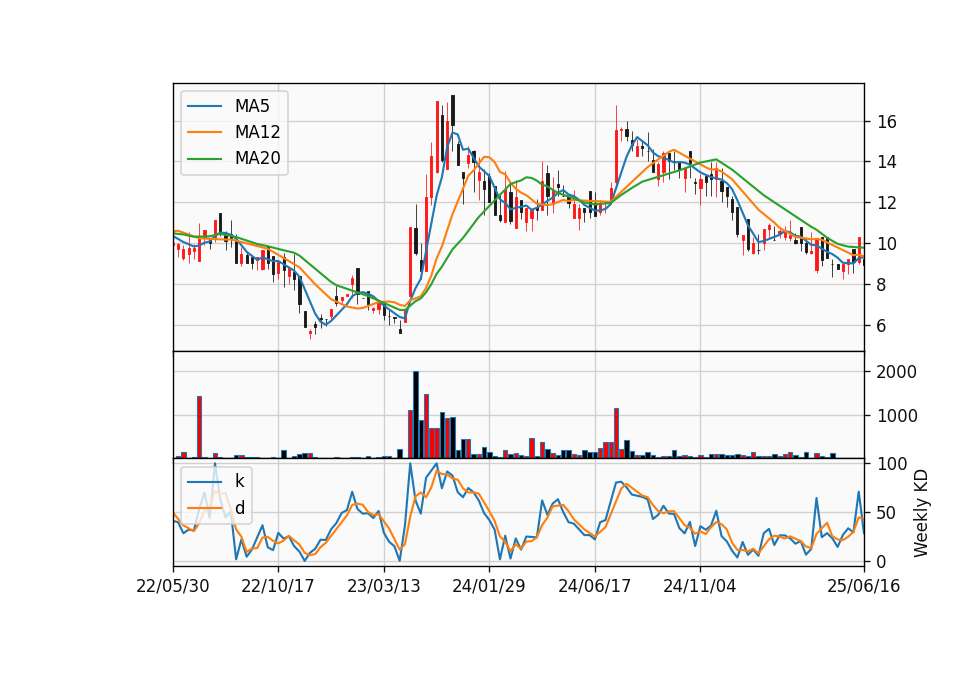Viewport: 960px width, 690px height.
Task: Click the Weekly KD axis title
Action: point(921,513)
